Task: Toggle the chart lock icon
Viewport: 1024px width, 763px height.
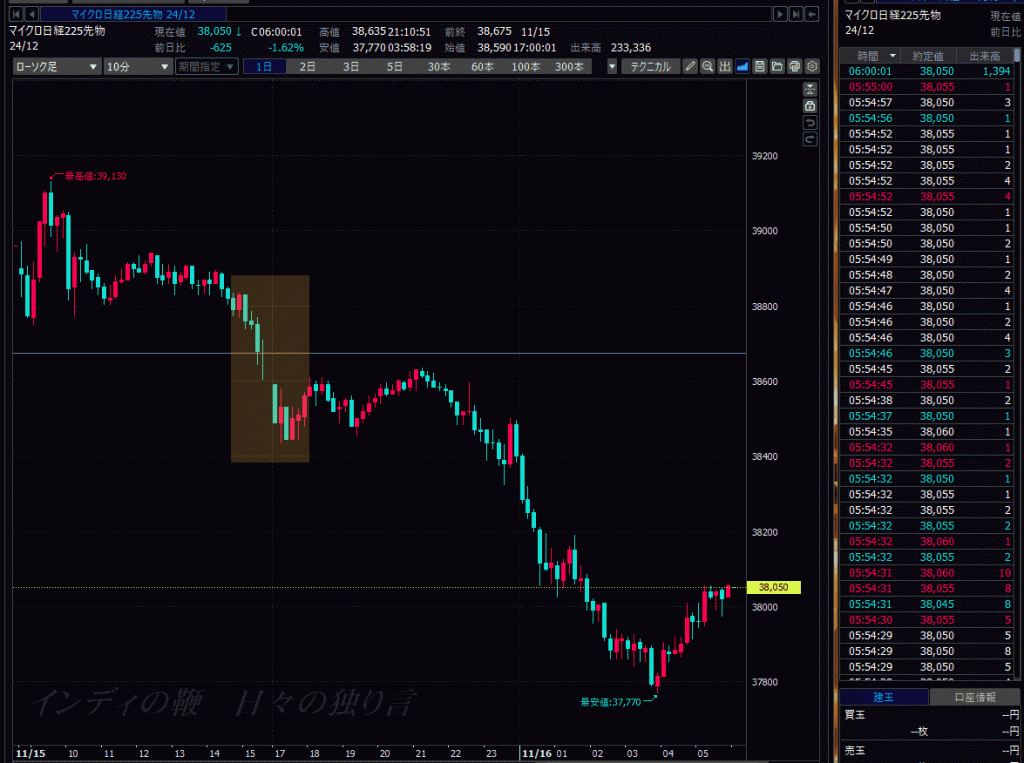Action: click(810, 105)
